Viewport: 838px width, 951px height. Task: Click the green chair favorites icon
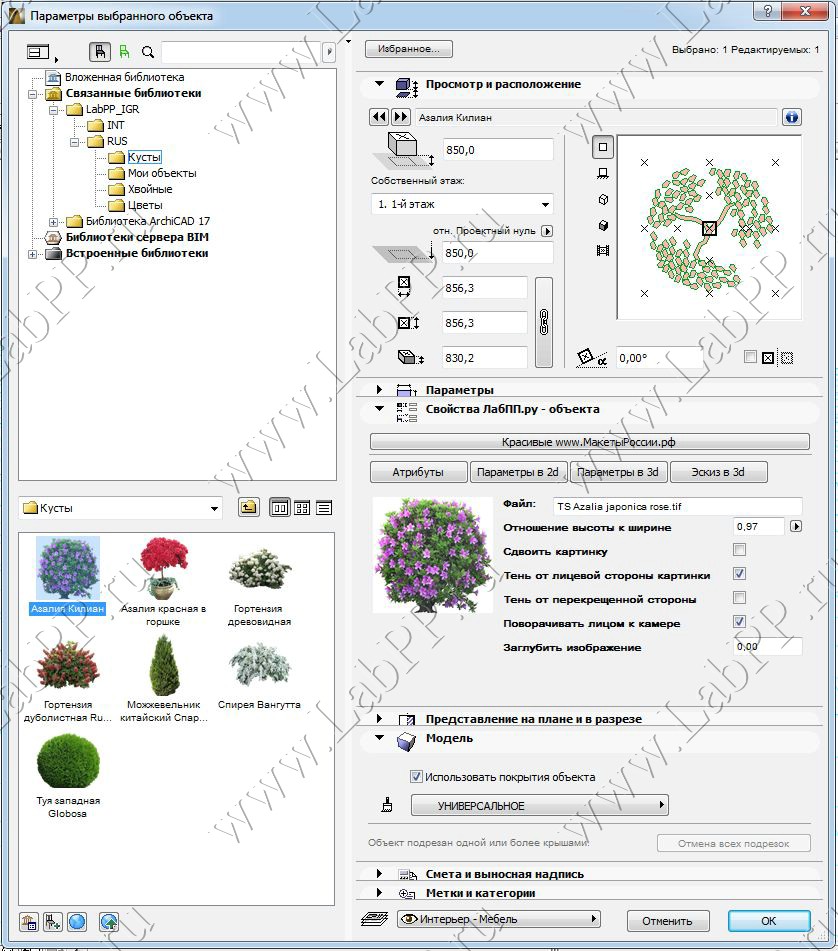point(124,52)
